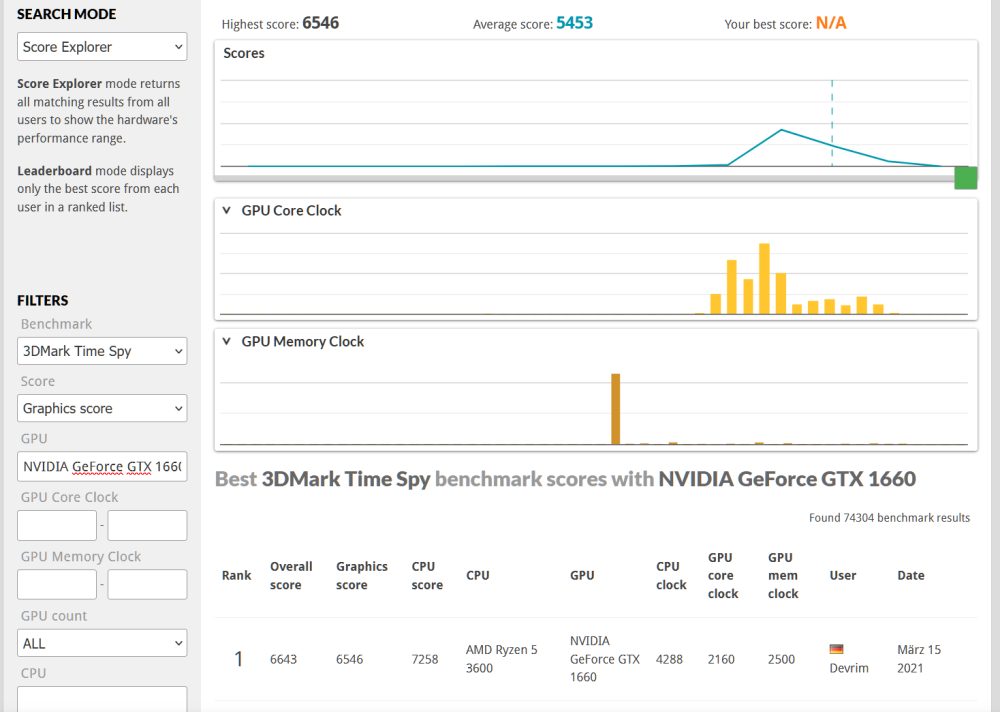Collapse the GPU Memory Clock chart chevron
Viewport: 1000px width, 712px height.
[227, 342]
